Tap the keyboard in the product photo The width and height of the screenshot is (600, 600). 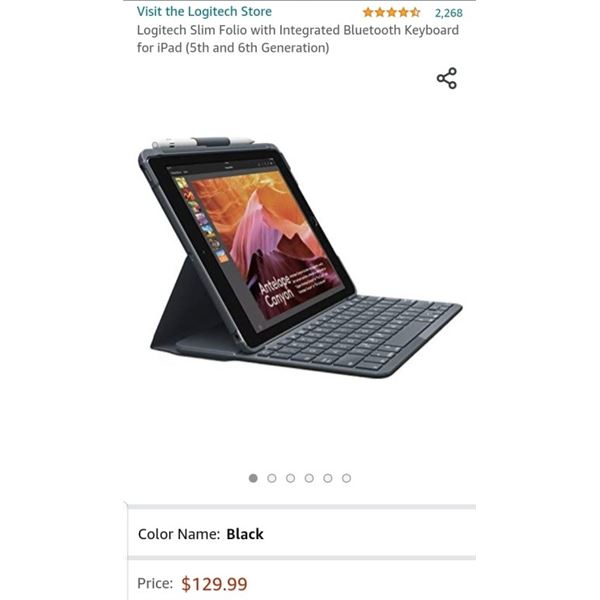[x=358, y=335]
